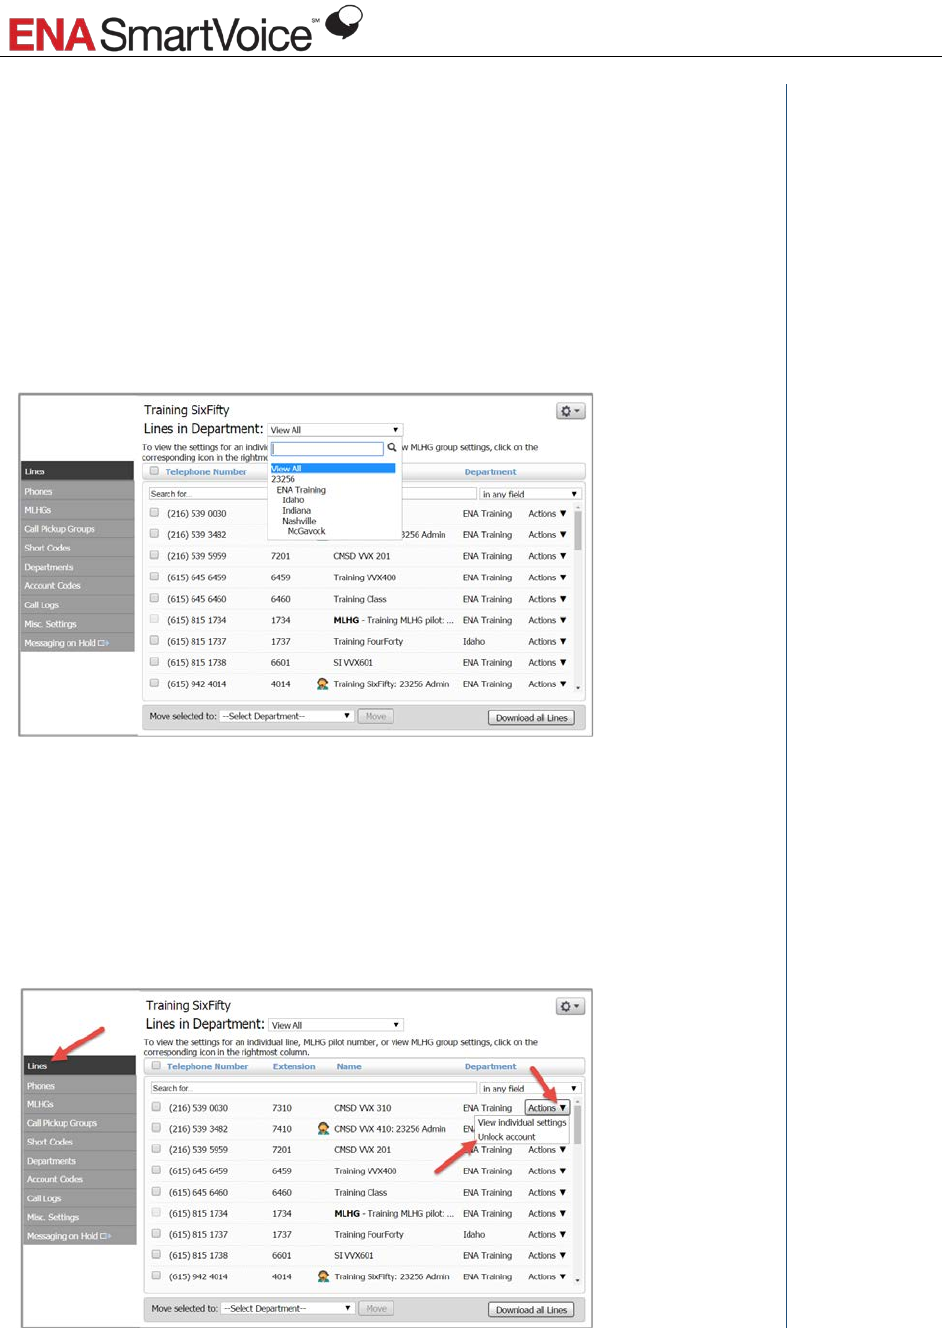Screen dimensions: 942x1328
Task: Sort by Extension column header
Action: click(x=294, y=1066)
